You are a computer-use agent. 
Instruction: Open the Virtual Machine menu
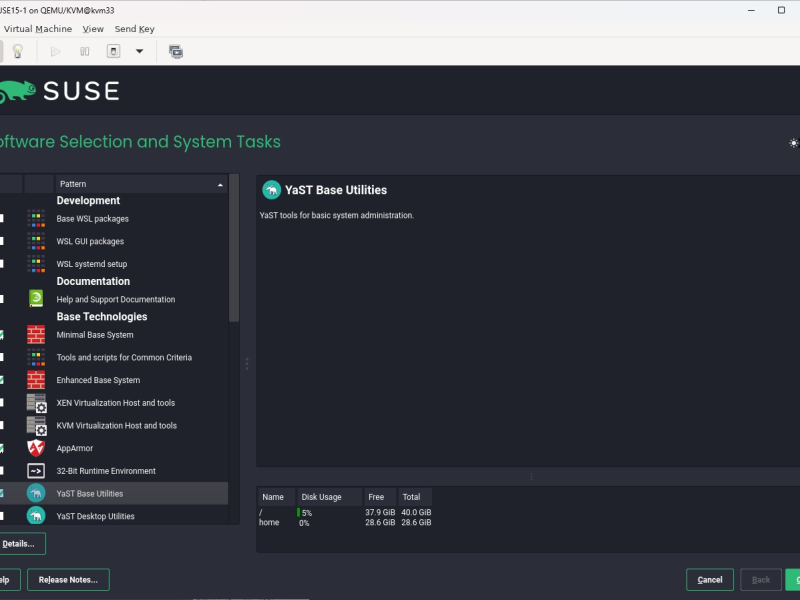click(x=38, y=29)
